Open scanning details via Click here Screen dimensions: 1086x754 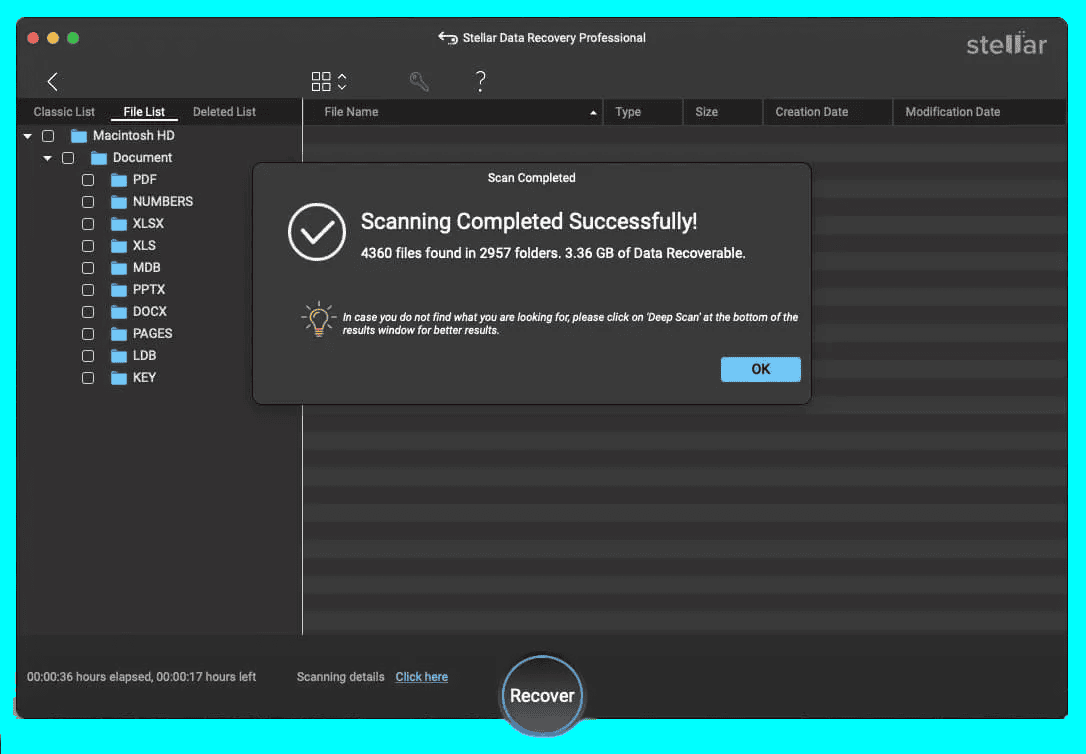pos(421,677)
